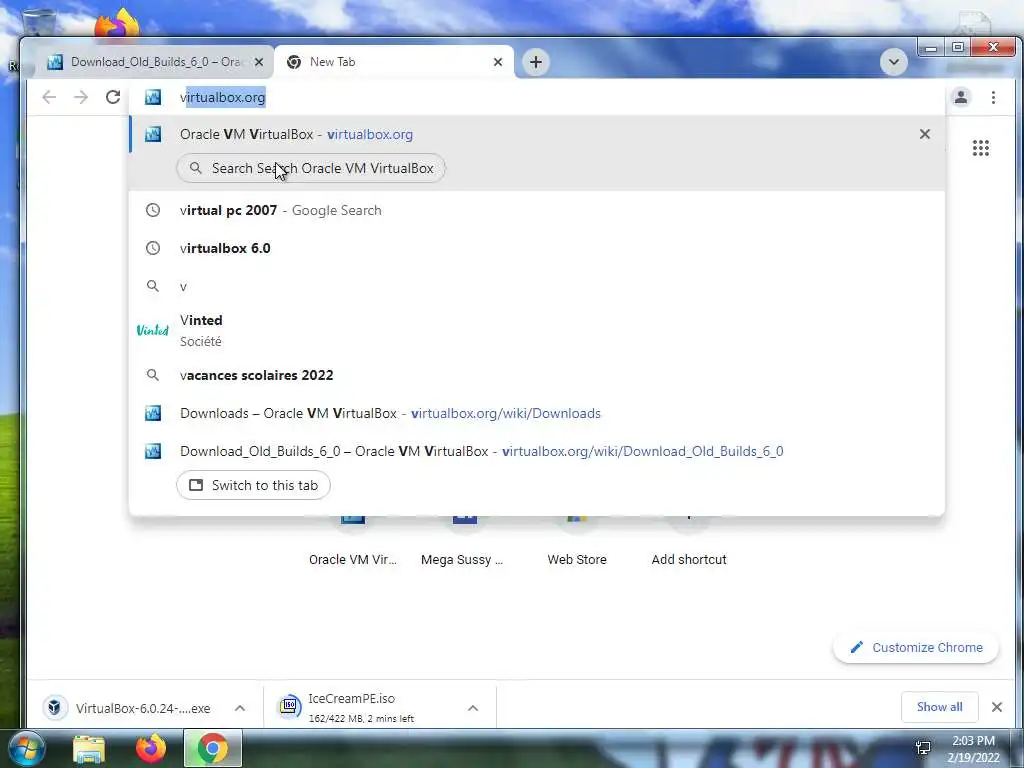Click the magnifier icon beside the 'v' suggestion
The width and height of the screenshot is (1024, 768).
click(x=153, y=286)
